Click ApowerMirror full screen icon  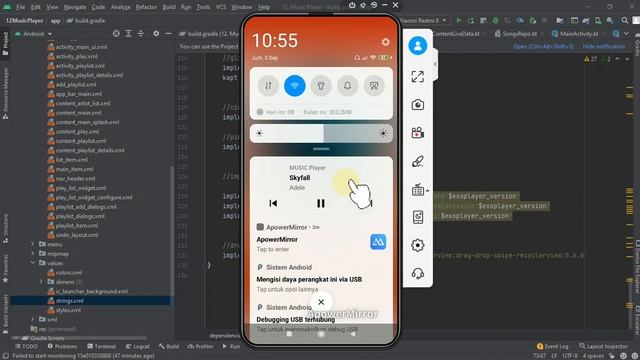point(418,76)
